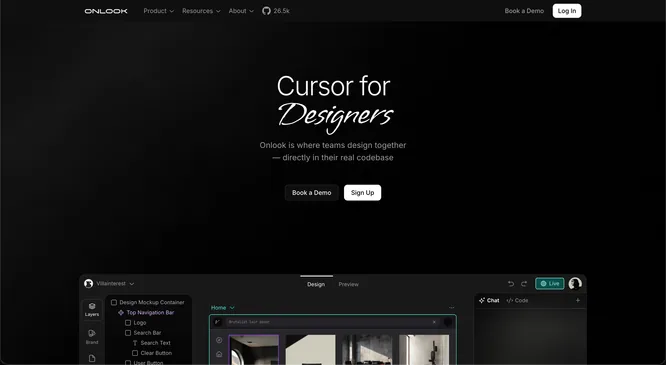Select the white angular architecture thumbnail
The image size is (666, 365).
pos(310,350)
